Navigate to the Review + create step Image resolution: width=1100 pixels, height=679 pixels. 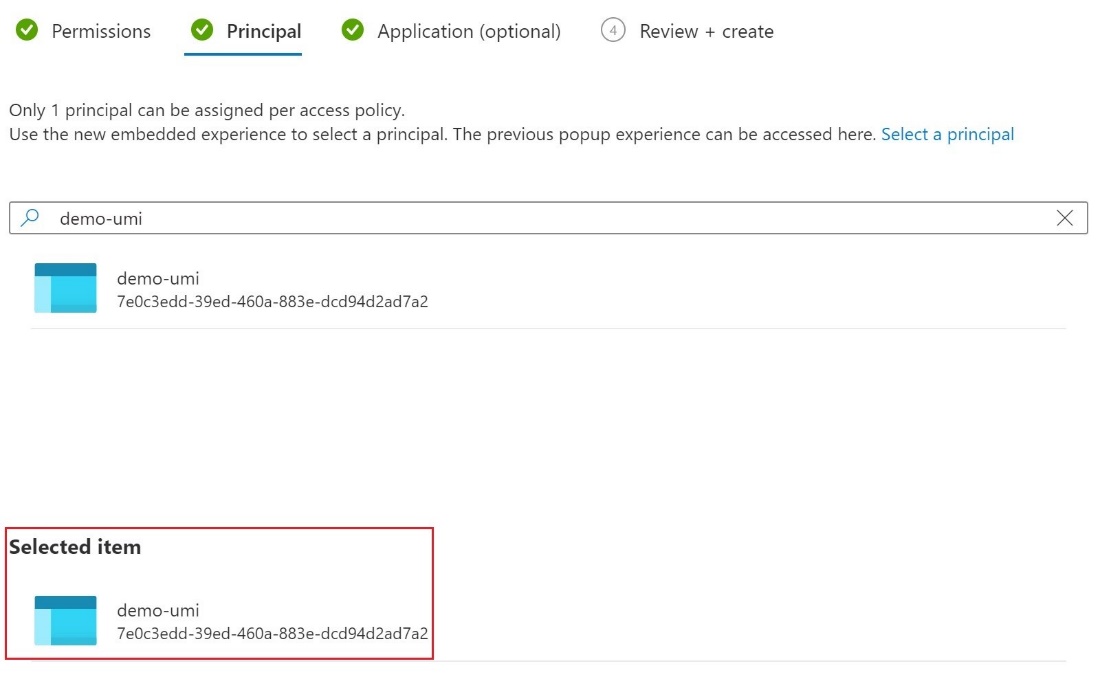click(x=707, y=31)
